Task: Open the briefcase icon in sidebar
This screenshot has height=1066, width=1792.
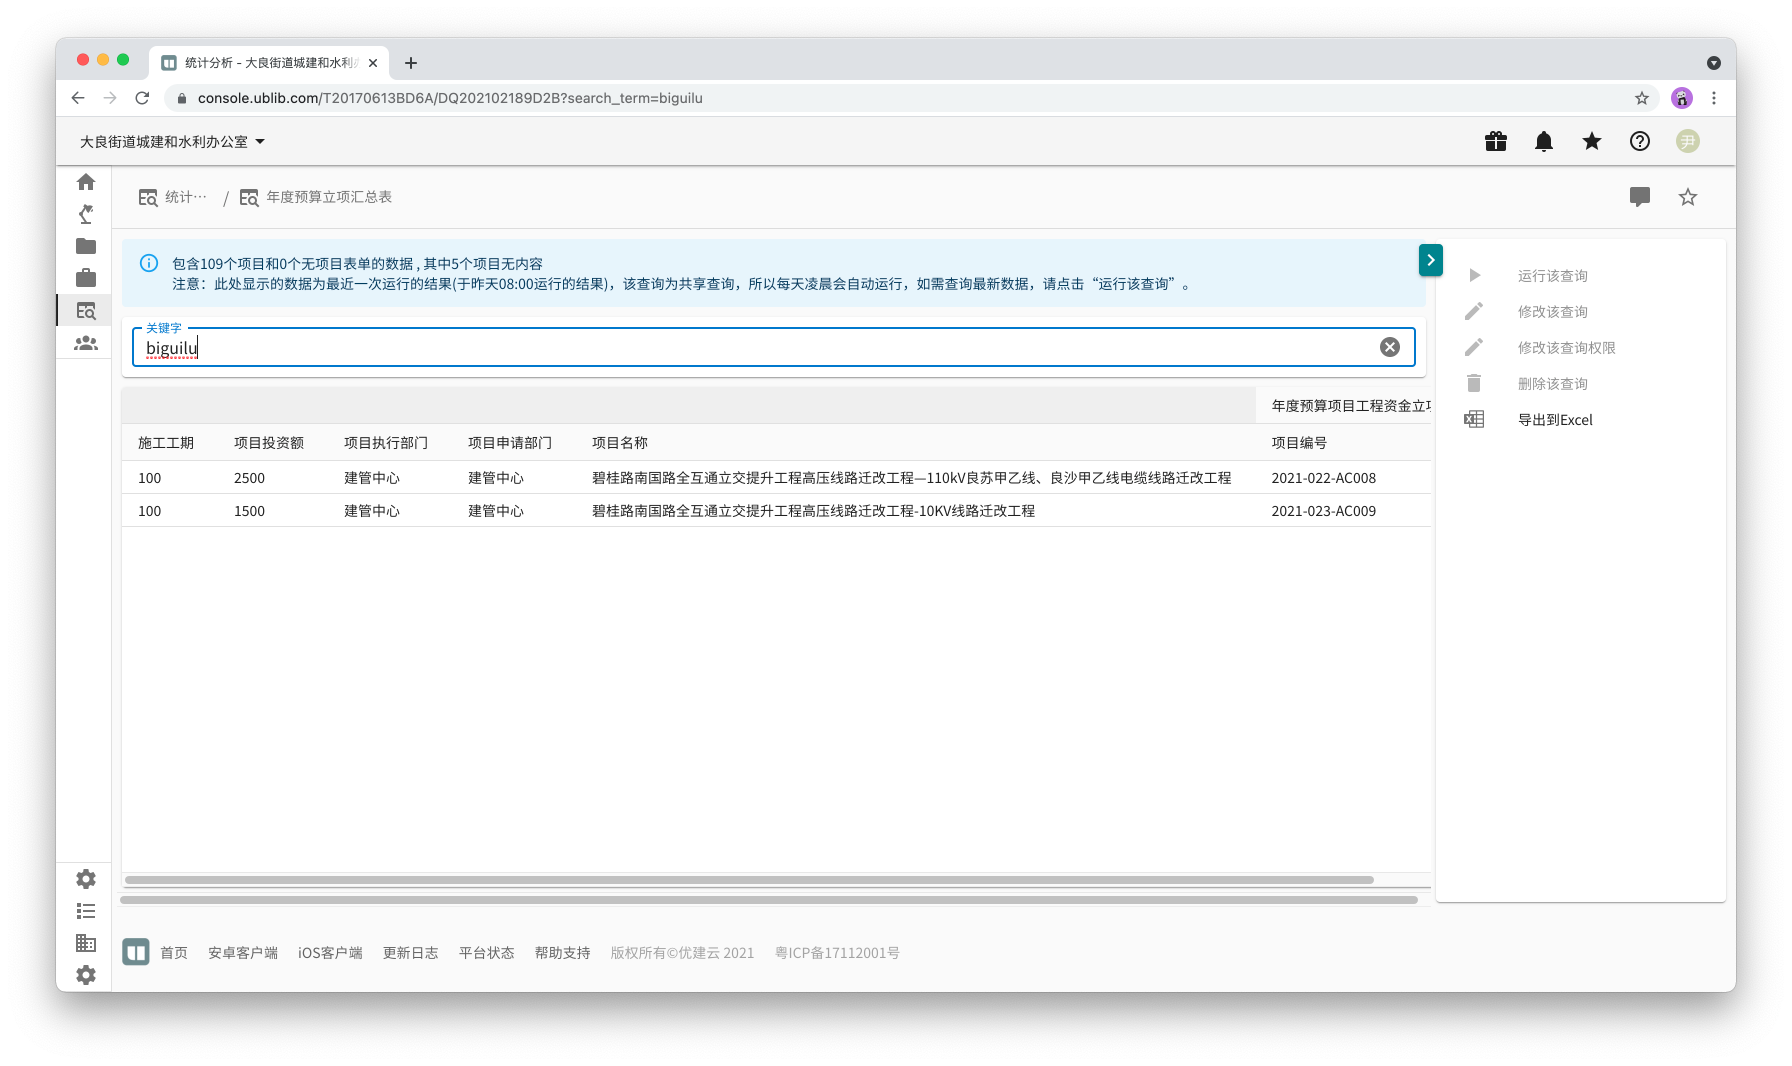Action: (86, 278)
